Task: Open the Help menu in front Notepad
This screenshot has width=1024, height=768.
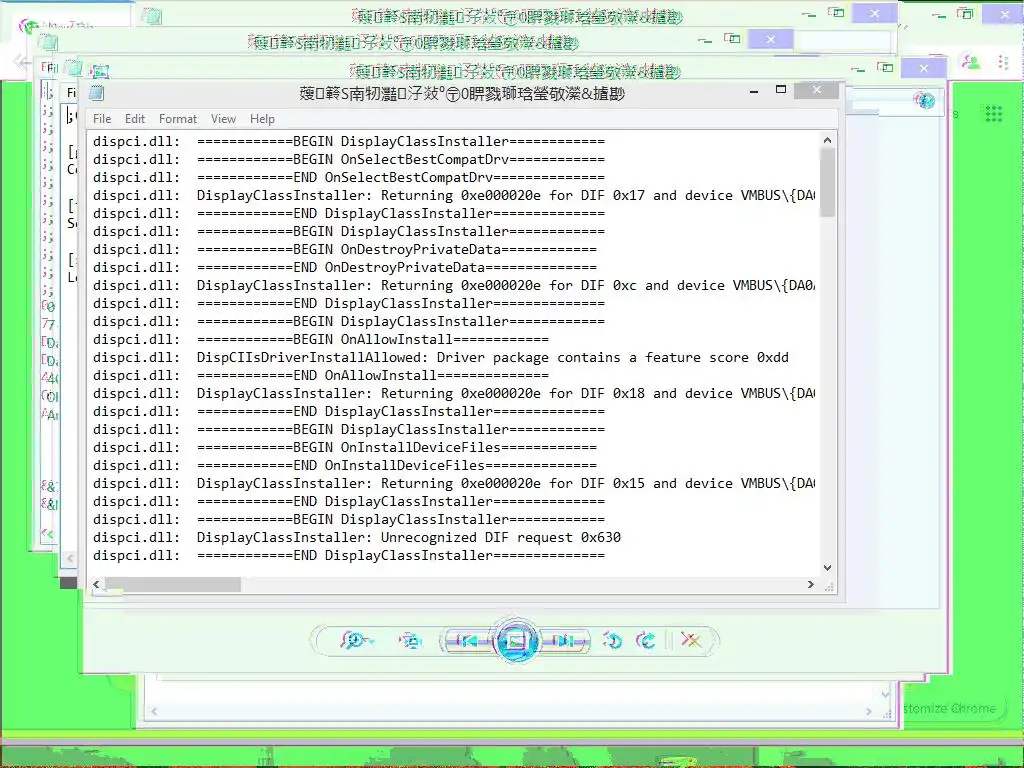Action: click(x=262, y=119)
